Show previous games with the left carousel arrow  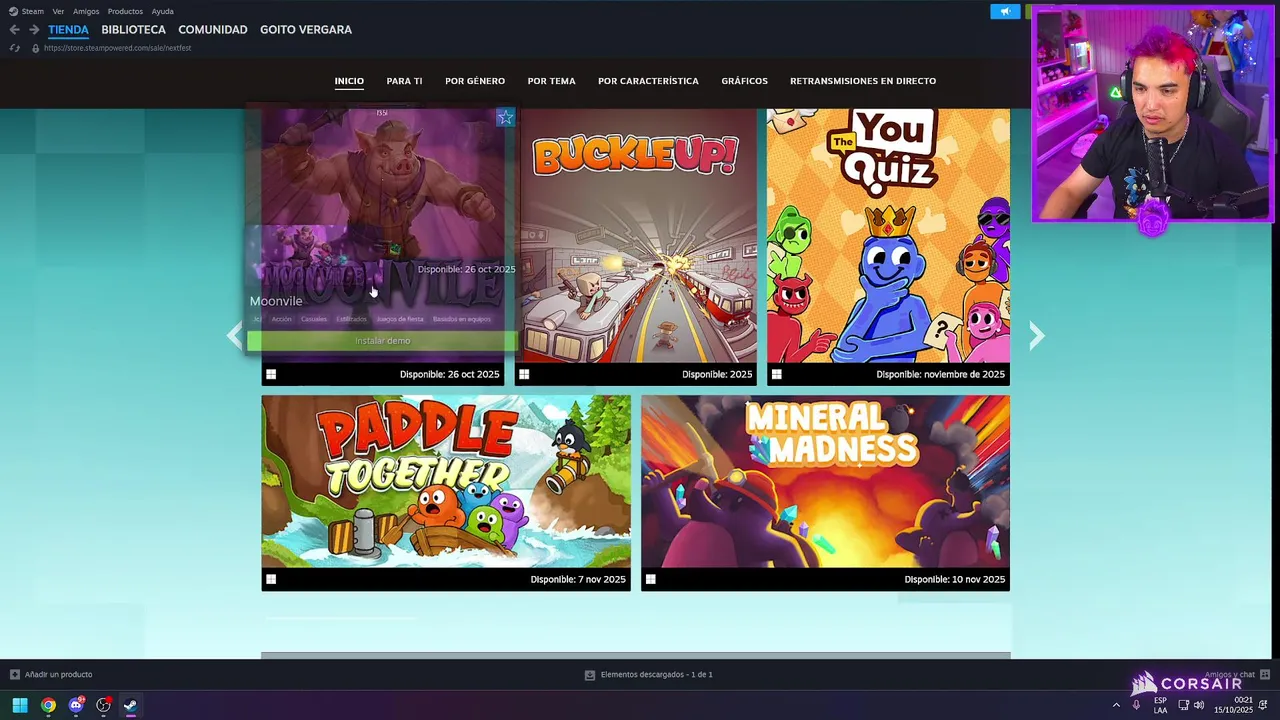pyautogui.click(x=234, y=335)
